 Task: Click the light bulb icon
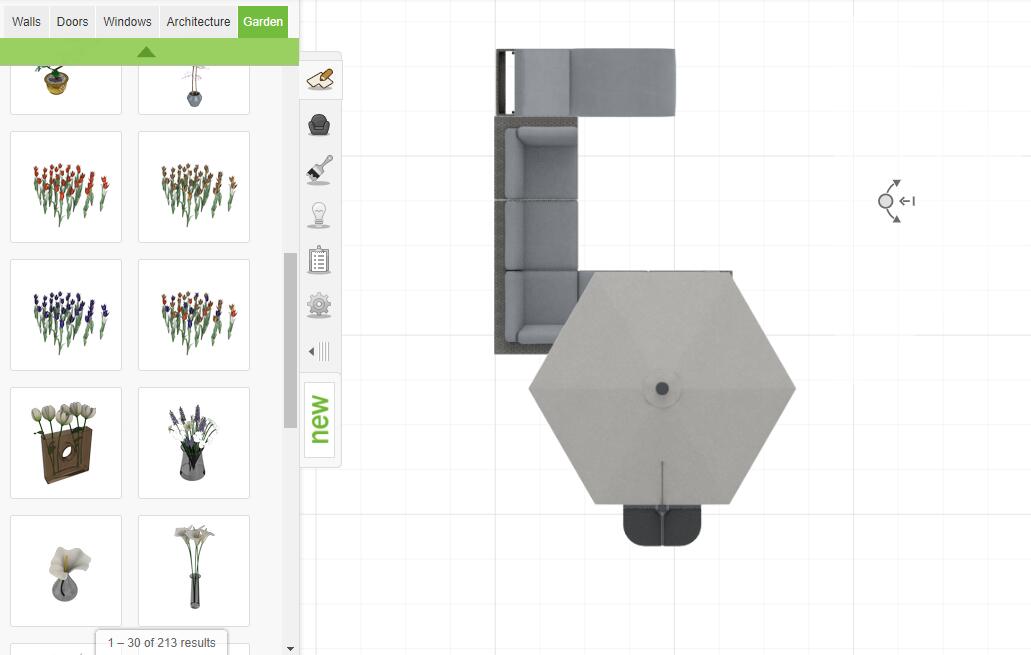(x=319, y=214)
